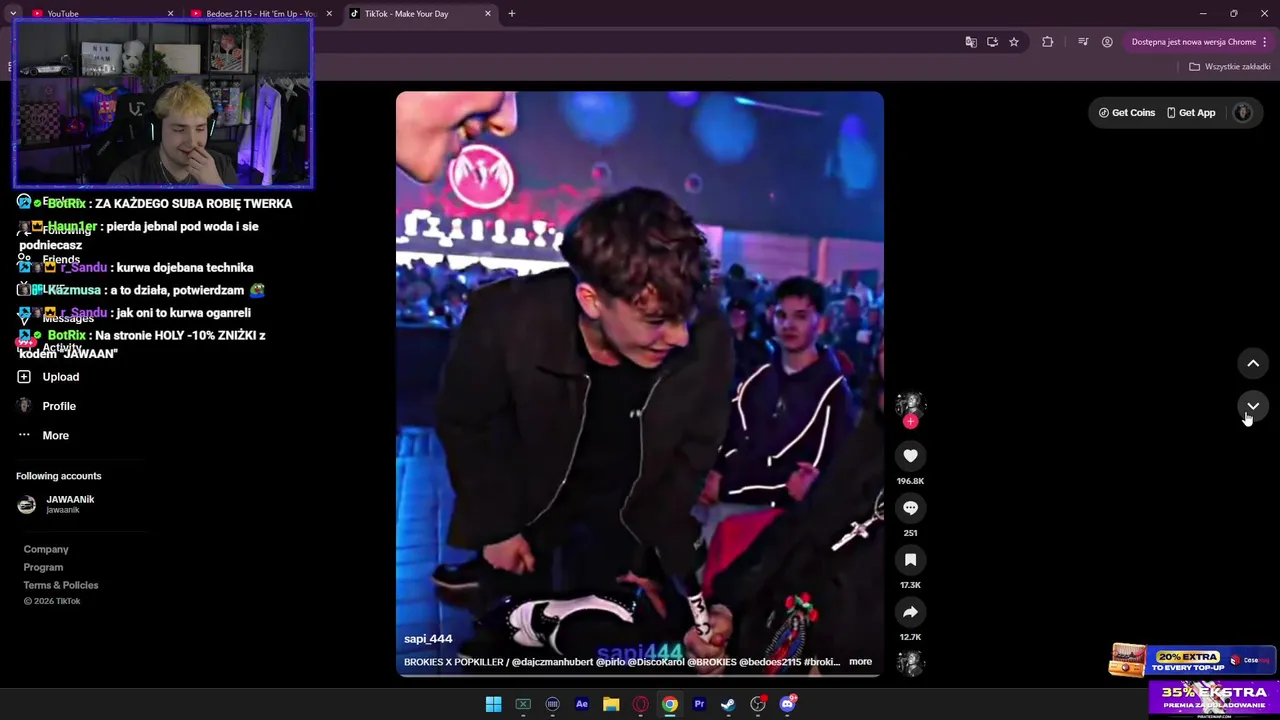
Task: Open the spinning sound disc thumbnail
Action: 910,662
